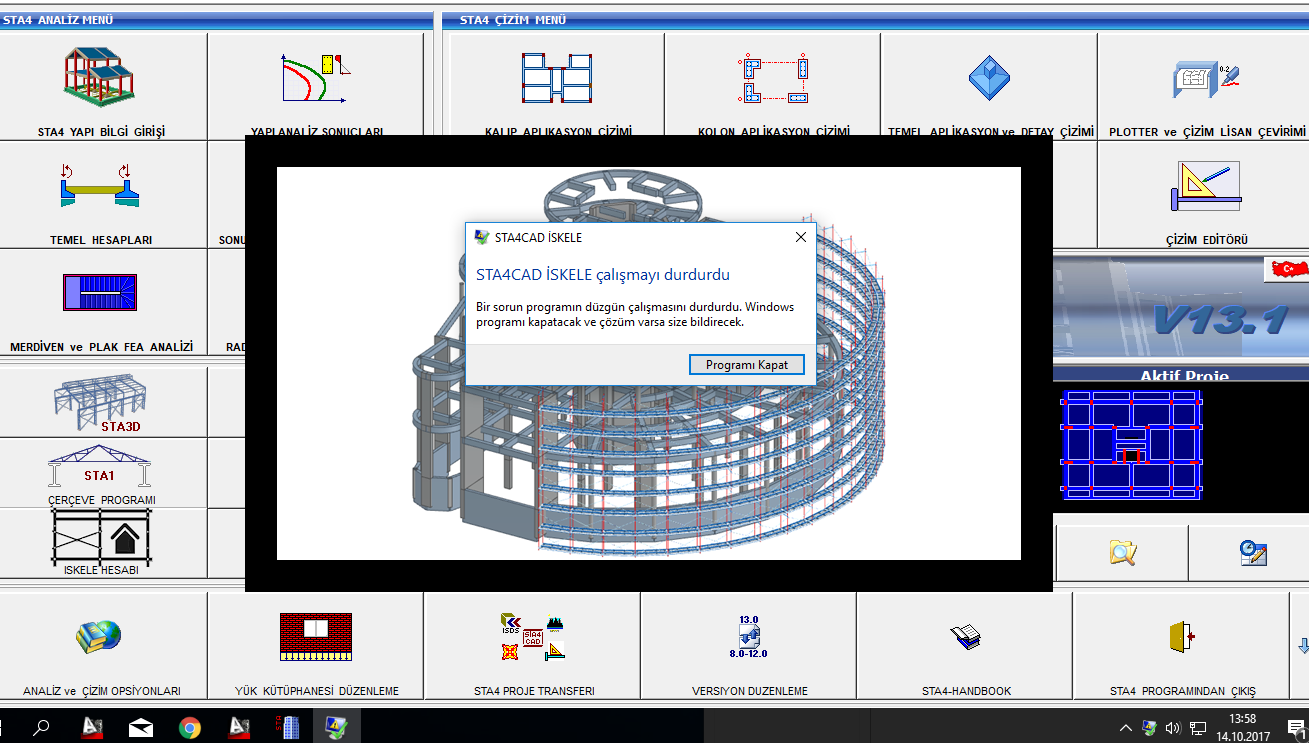Open Plotter ve Çizim Lisan Çevirimi

coord(1205,80)
